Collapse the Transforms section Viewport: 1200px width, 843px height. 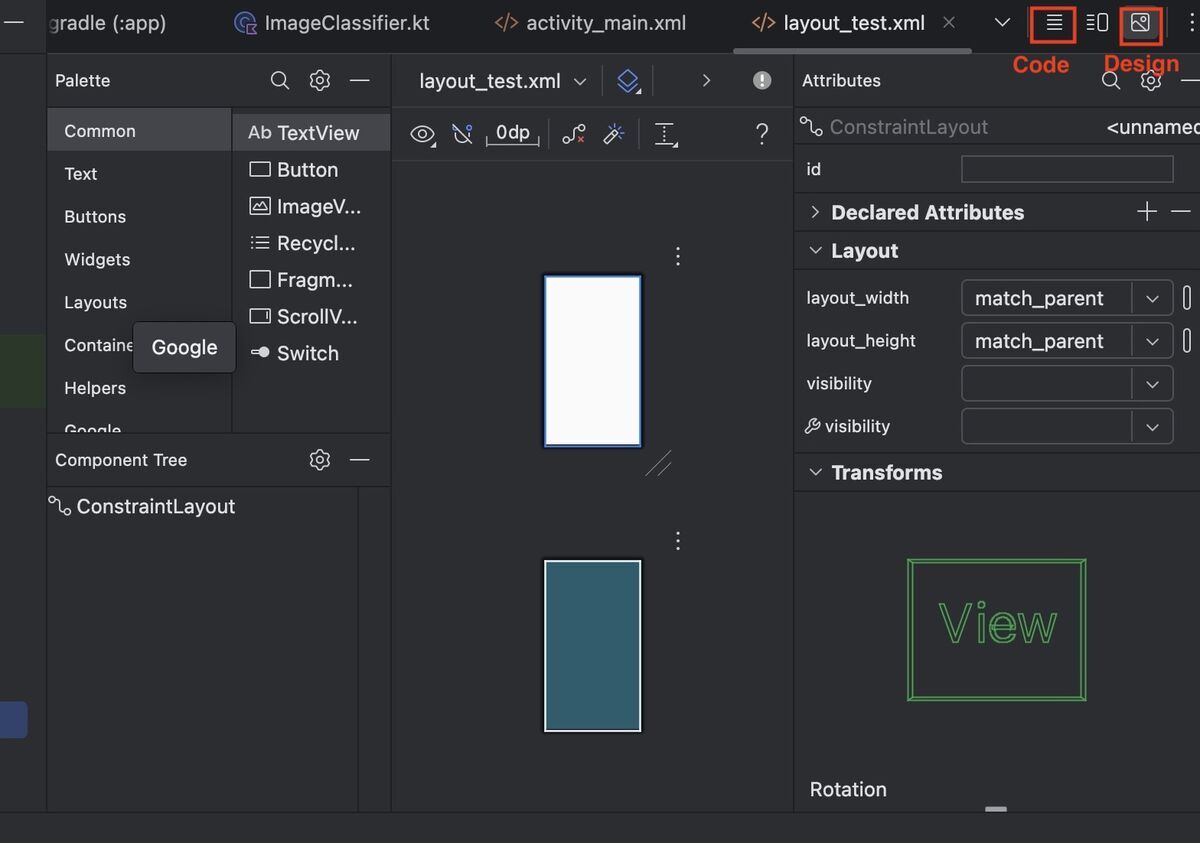coord(815,472)
